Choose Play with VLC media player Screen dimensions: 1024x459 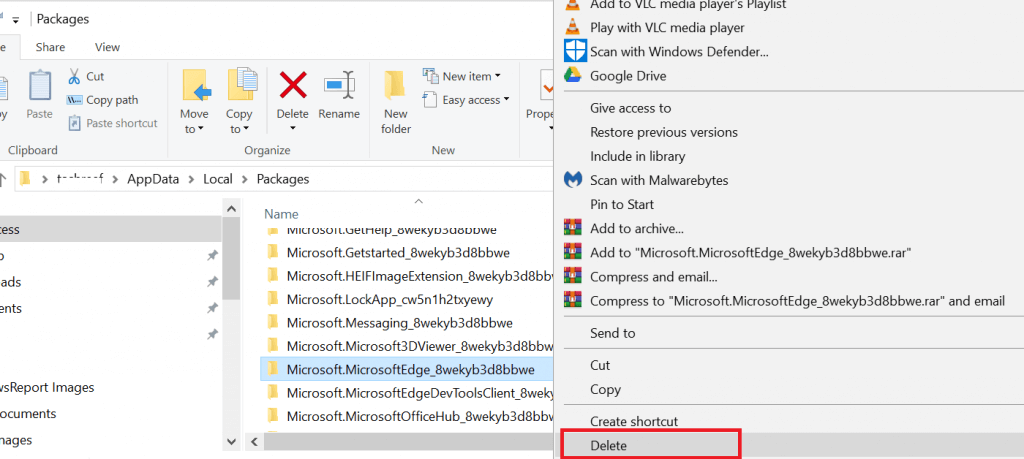tap(667, 27)
